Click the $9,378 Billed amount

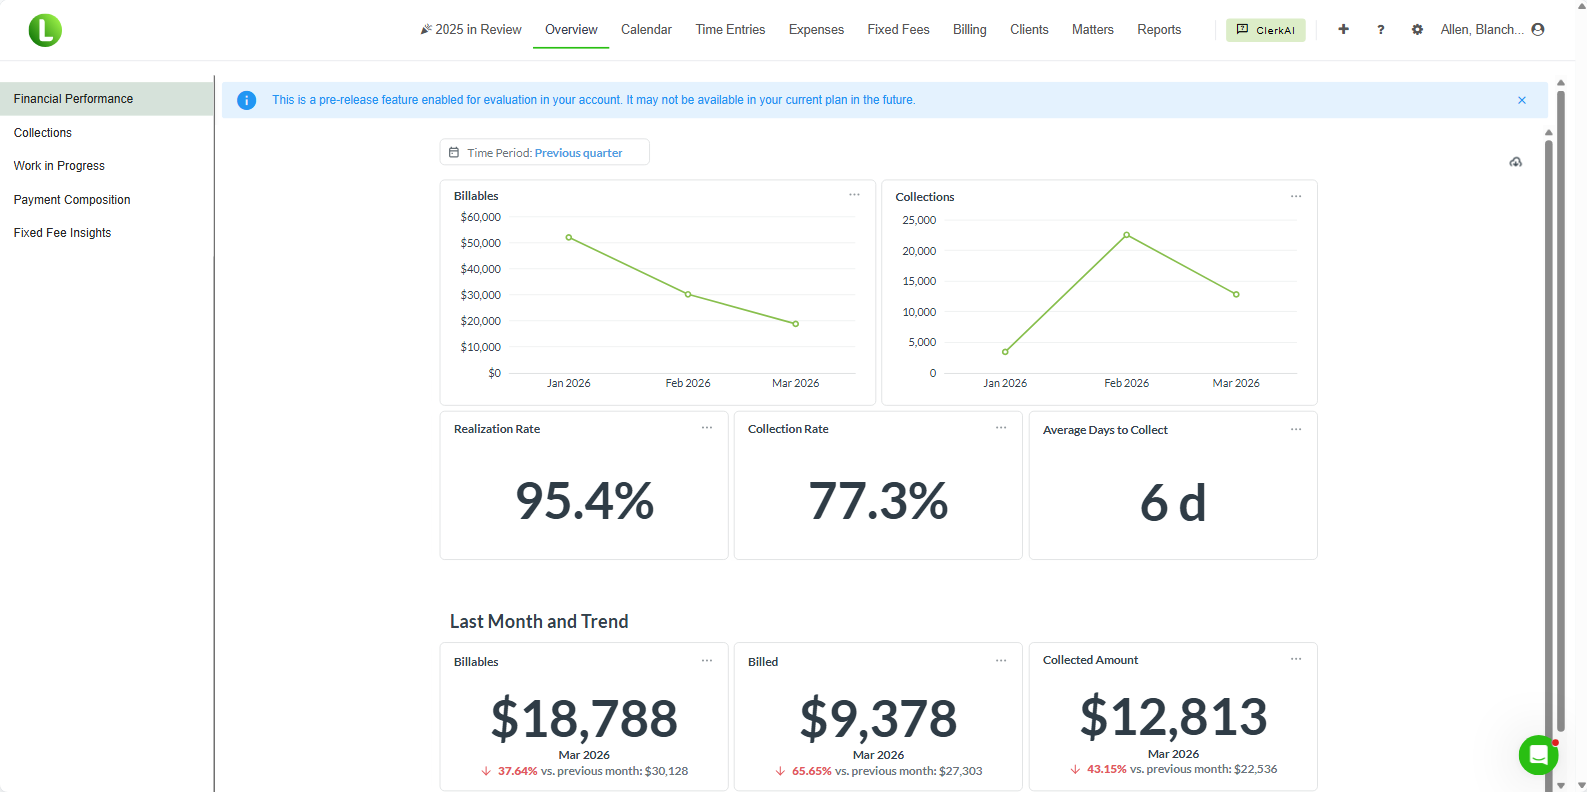tap(878, 718)
